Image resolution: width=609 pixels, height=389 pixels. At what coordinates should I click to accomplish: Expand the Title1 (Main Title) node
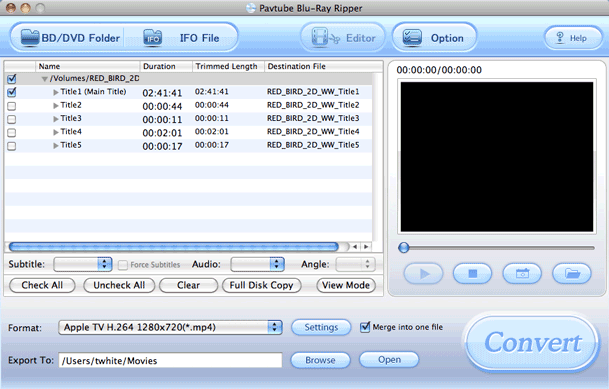56,92
